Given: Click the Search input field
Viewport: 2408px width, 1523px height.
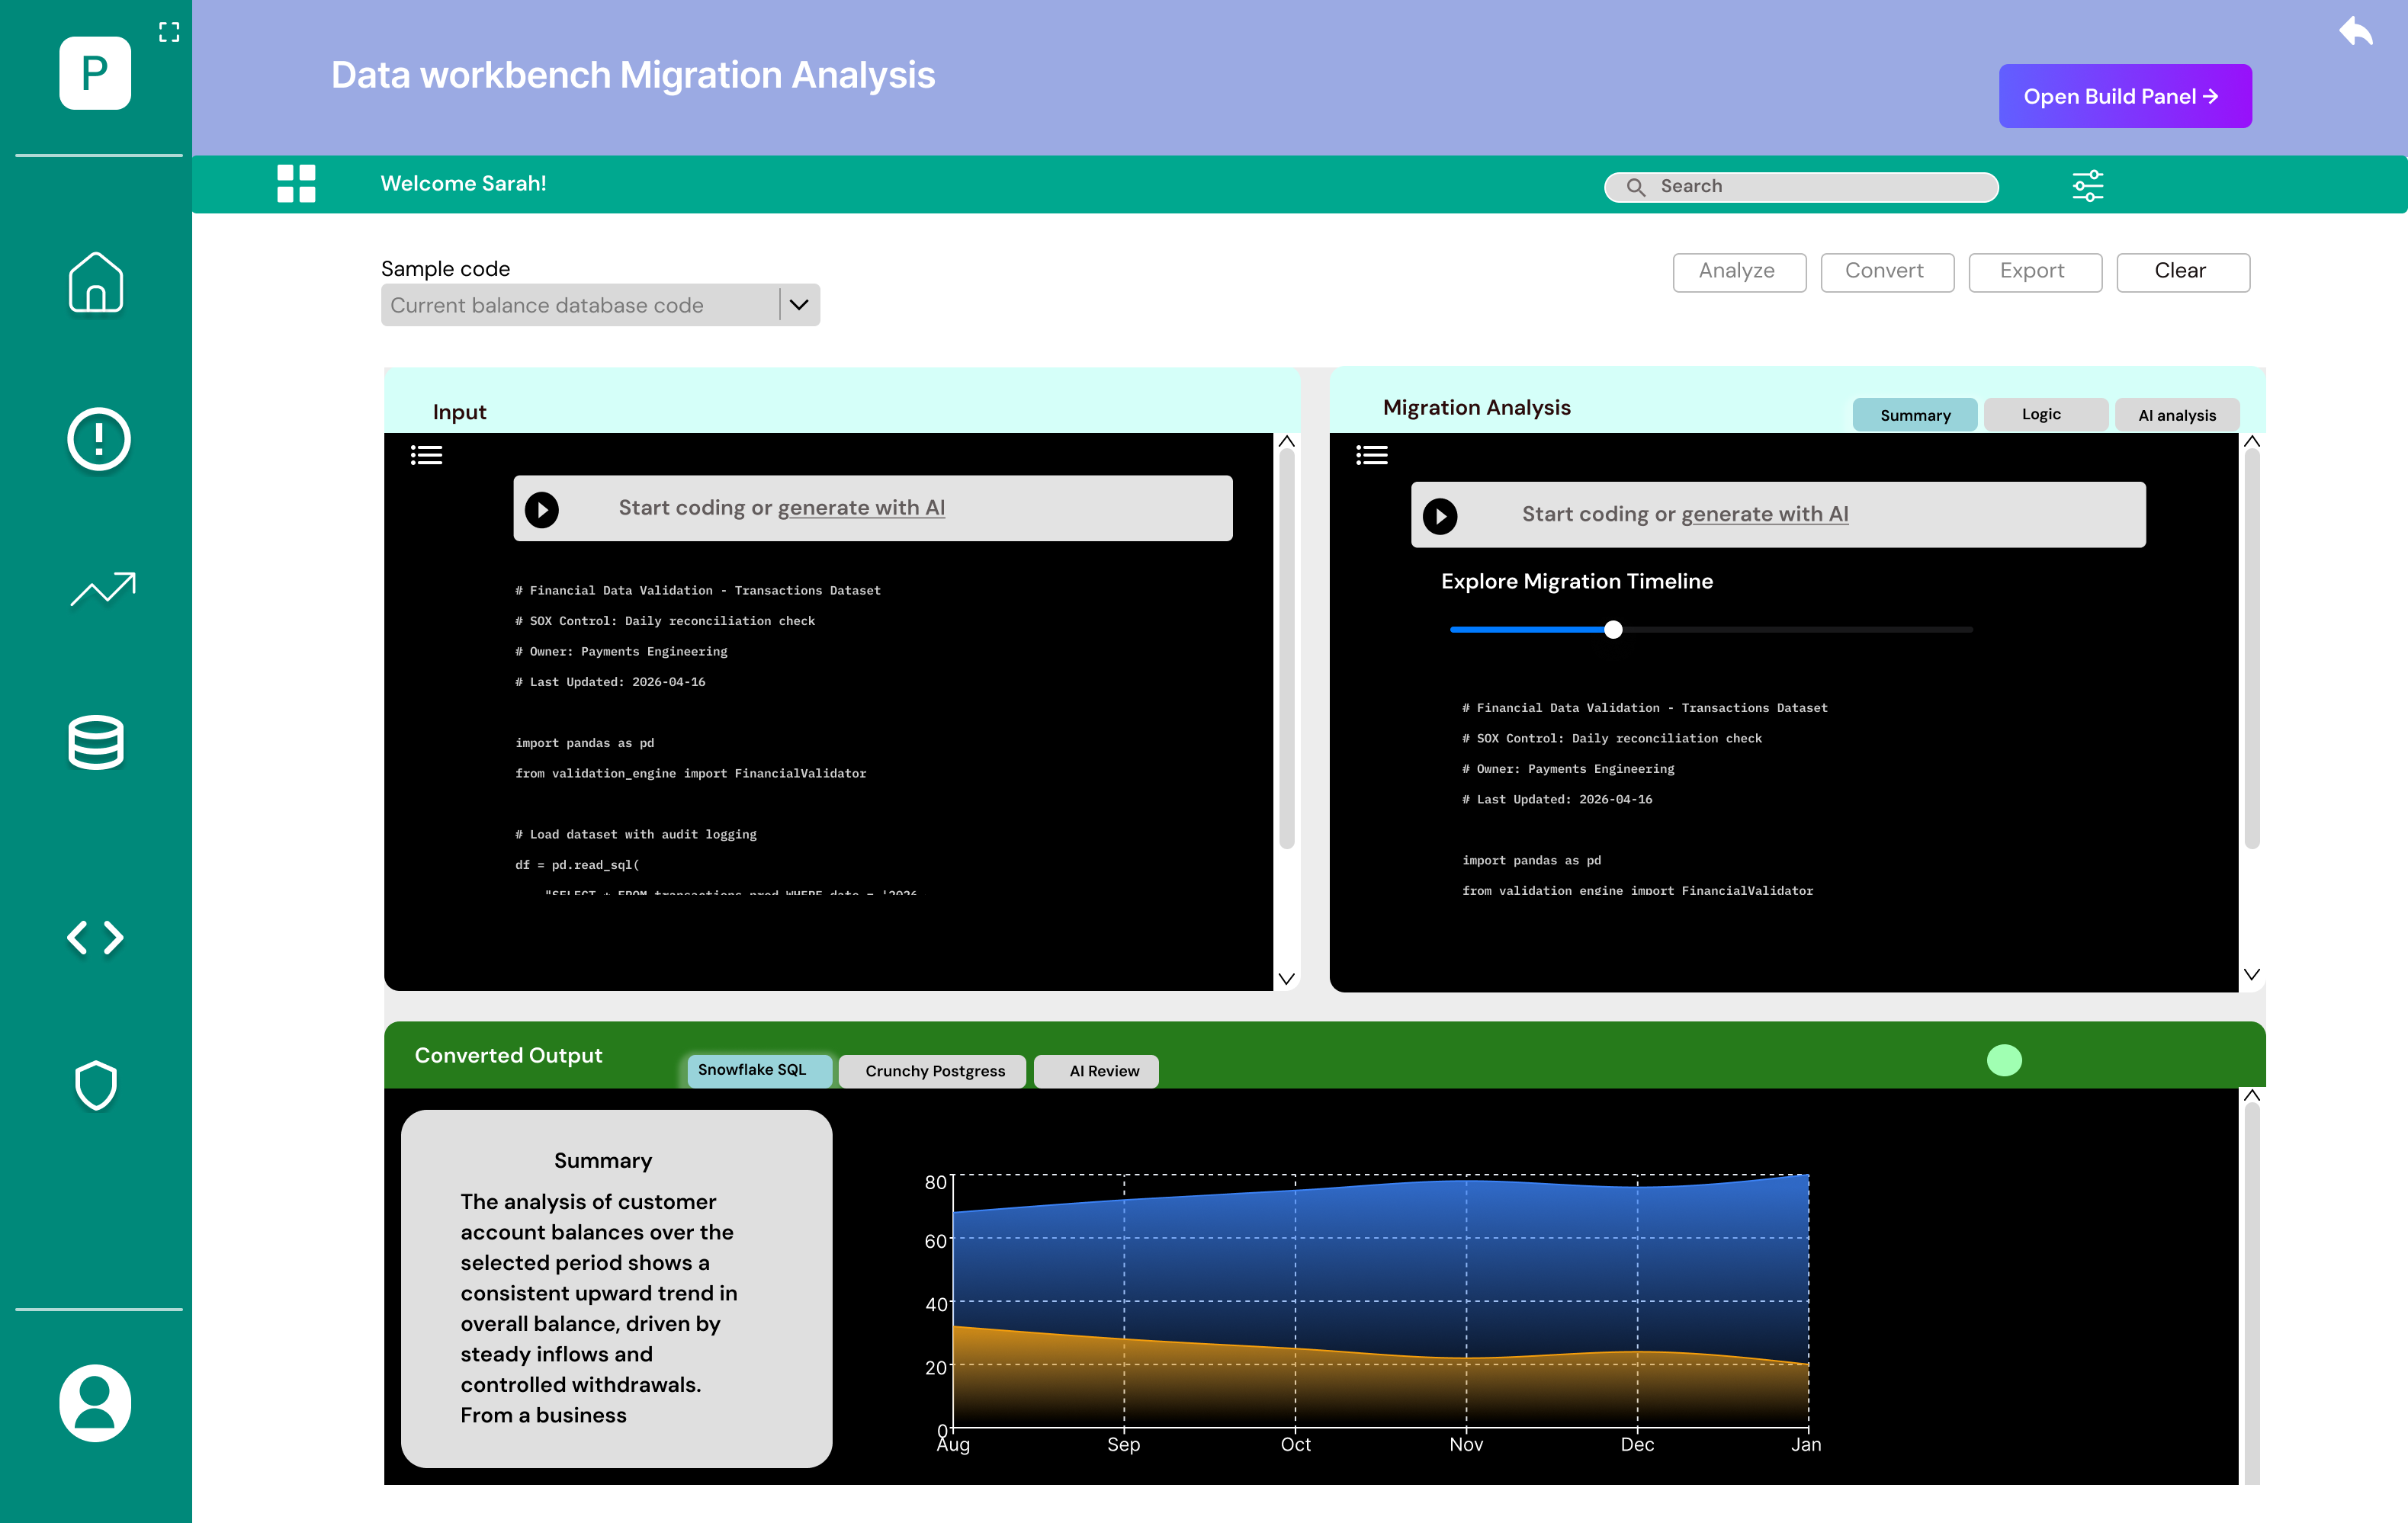Looking at the screenshot, I should (1801, 187).
